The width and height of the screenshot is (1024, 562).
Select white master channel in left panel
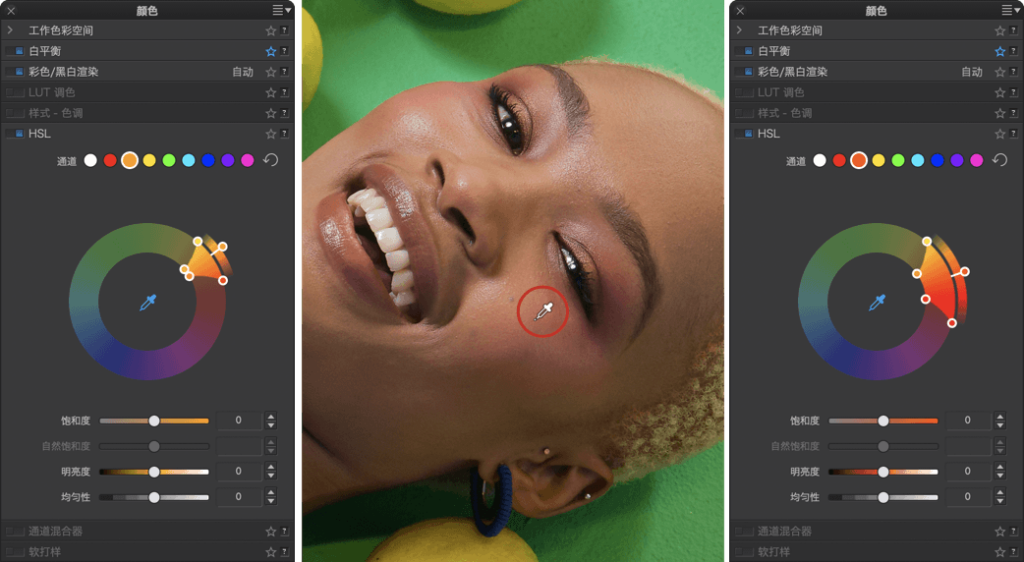point(91,161)
